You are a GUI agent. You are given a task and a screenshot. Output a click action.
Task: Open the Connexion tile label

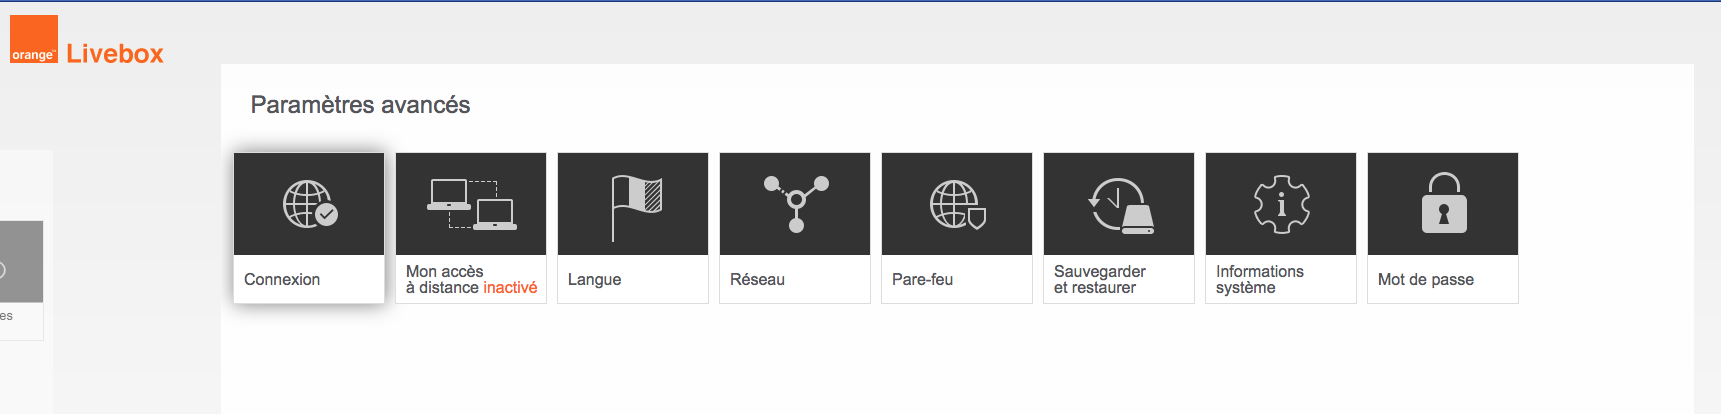pos(282,280)
